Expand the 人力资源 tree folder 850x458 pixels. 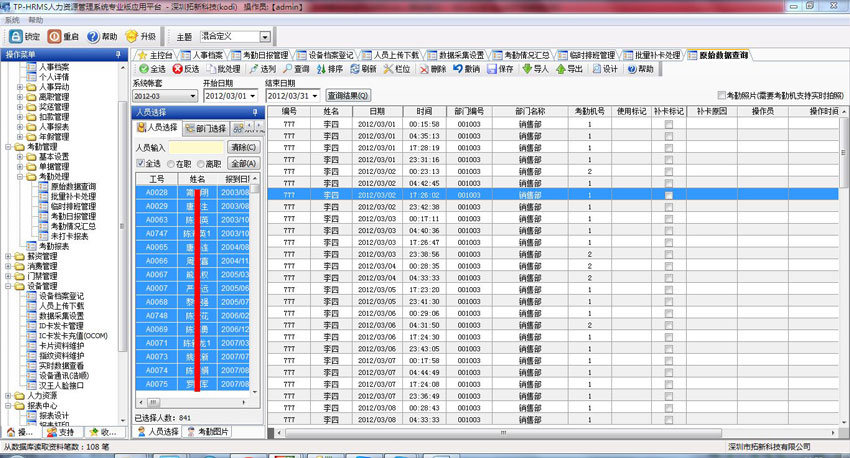[9, 396]
